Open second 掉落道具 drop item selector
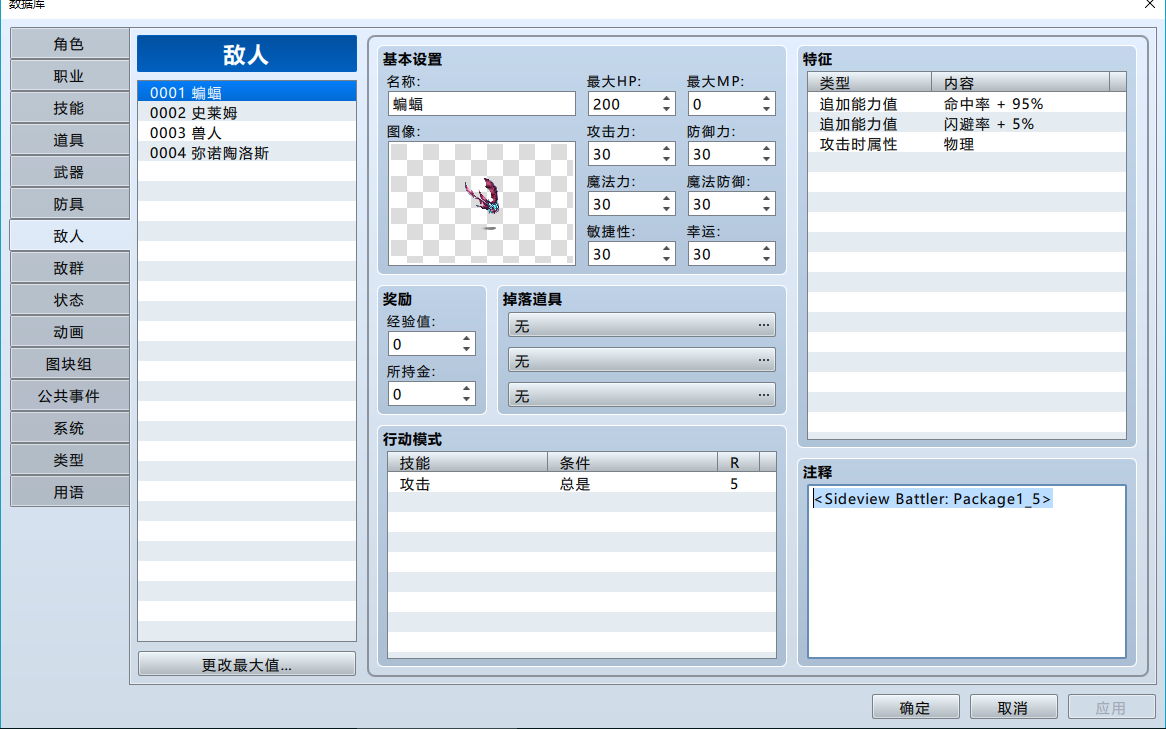This screenshot has height=729, width=1166. pos(642,360)
